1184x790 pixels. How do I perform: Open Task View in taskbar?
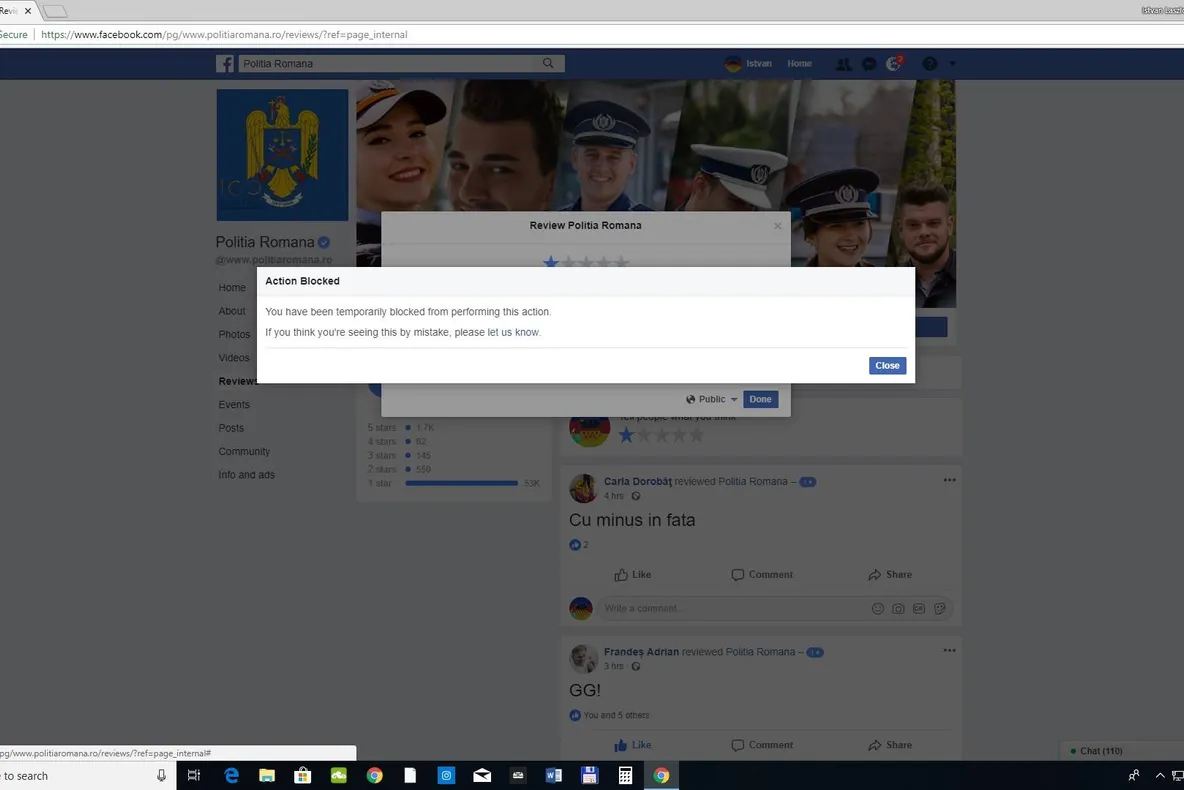tap(194, 776)
